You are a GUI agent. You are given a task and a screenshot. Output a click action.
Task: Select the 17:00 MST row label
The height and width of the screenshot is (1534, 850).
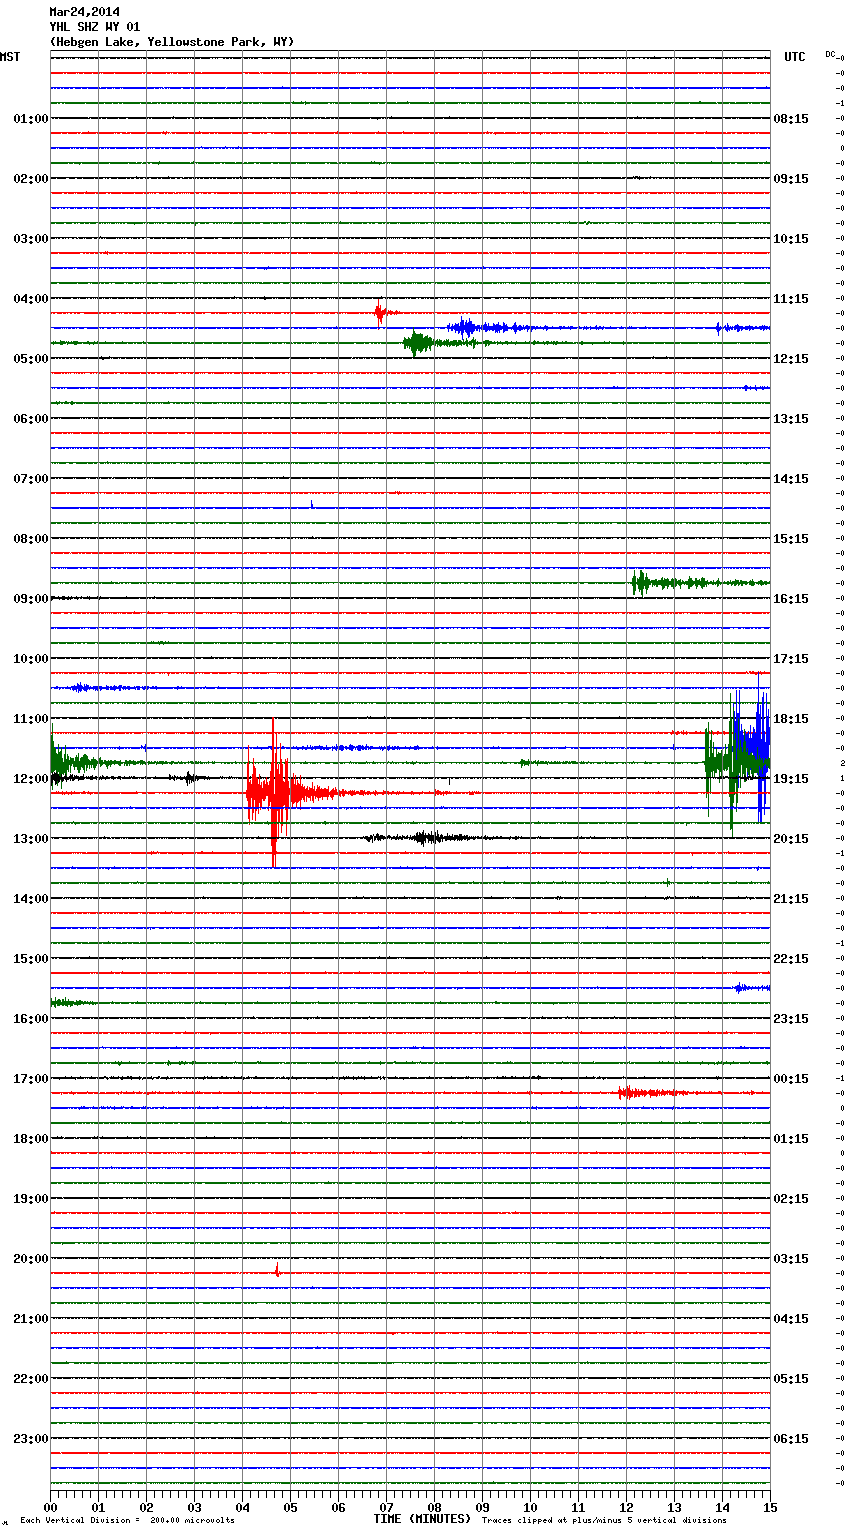[x=31, y=1079]
